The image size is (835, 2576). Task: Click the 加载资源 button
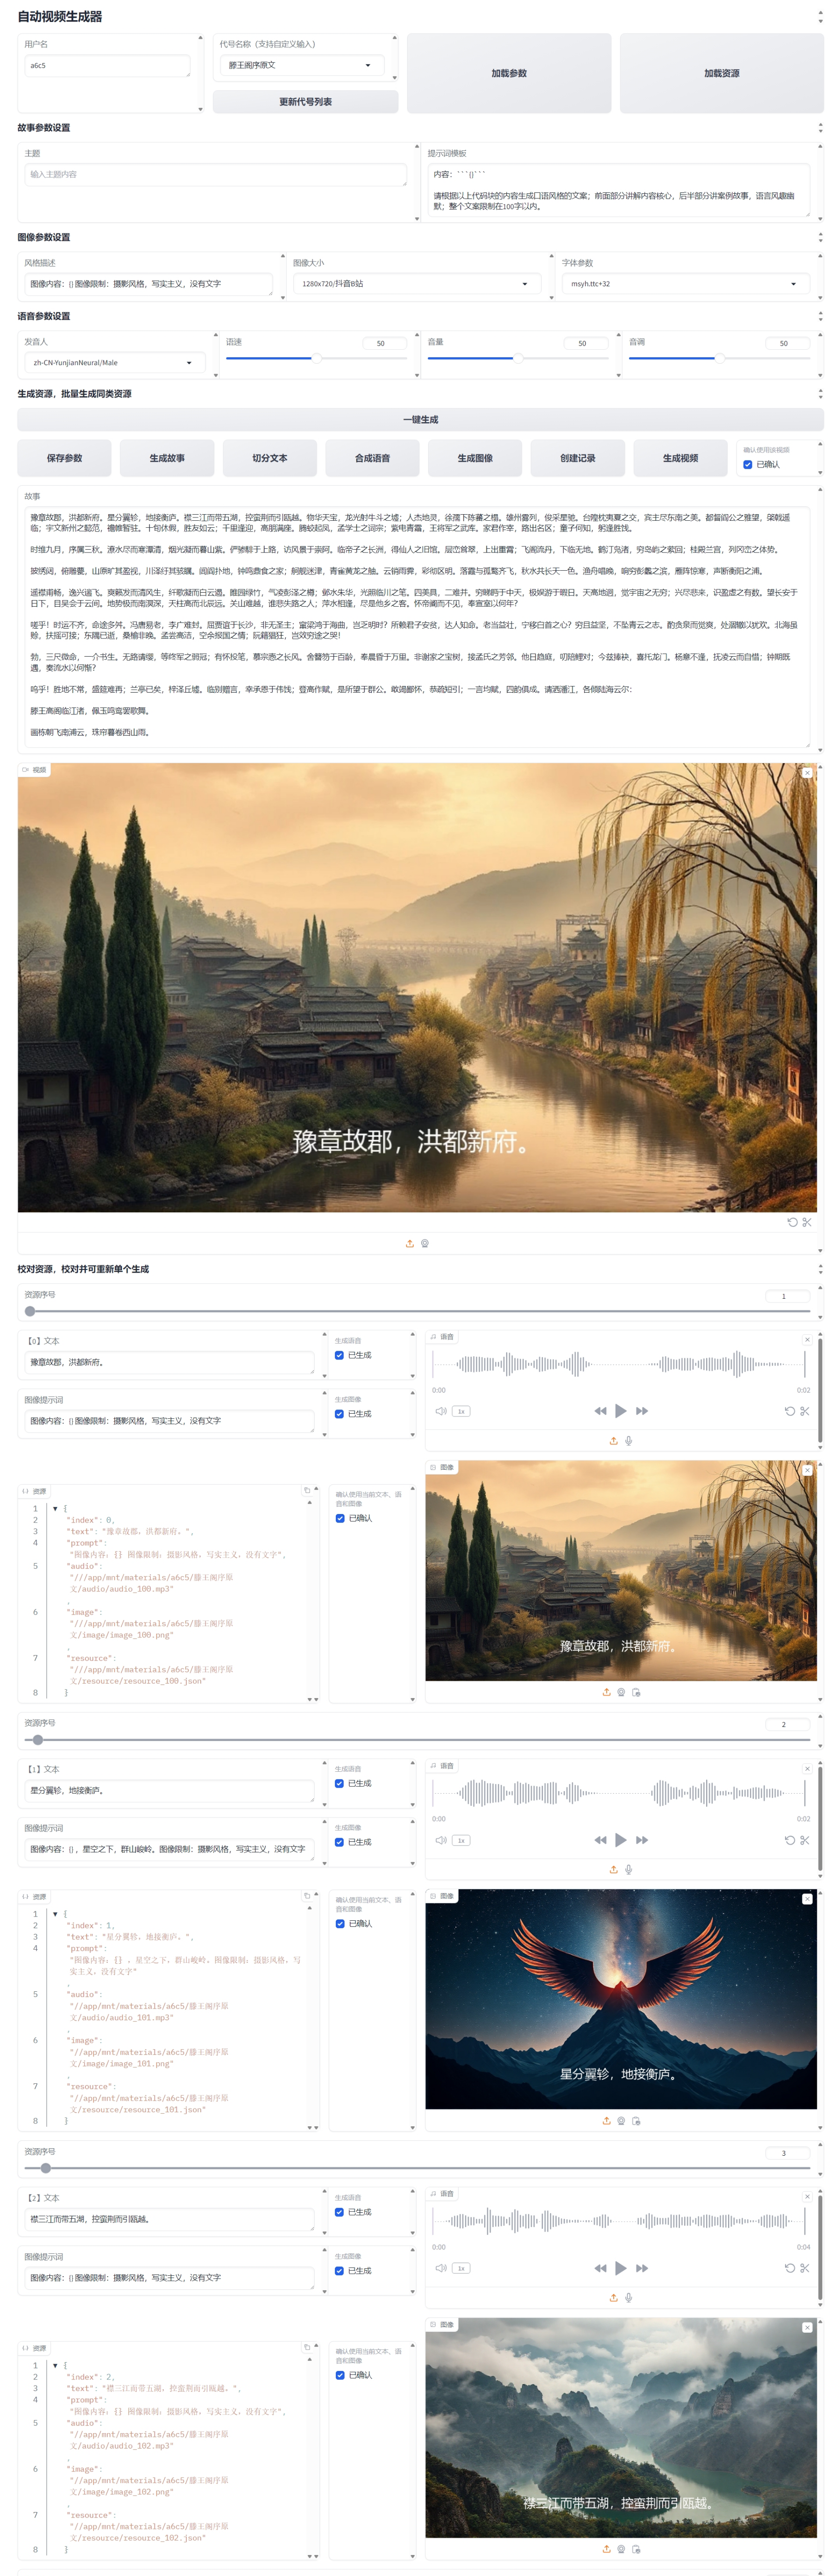[722, 73]
